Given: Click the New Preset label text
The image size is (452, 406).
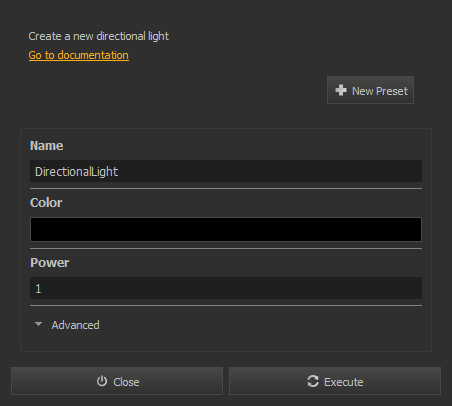Looking at the screenshot, I should (380, 91).
